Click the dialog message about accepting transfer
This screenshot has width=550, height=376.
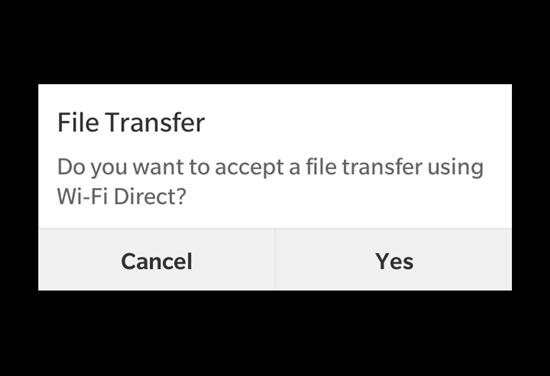click(270, 181)
